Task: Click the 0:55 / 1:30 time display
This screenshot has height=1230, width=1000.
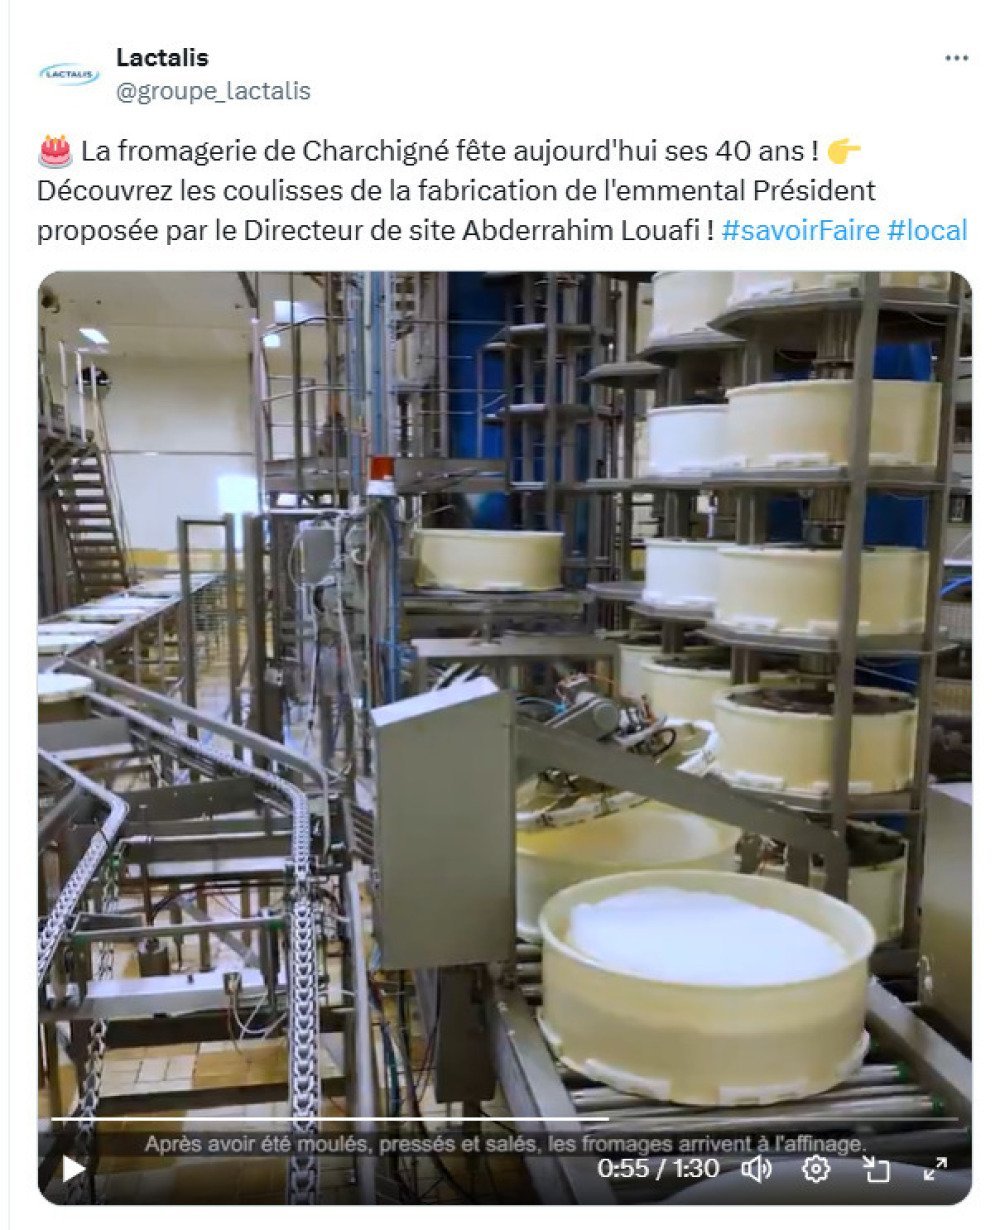Action: click(658, 1168)
